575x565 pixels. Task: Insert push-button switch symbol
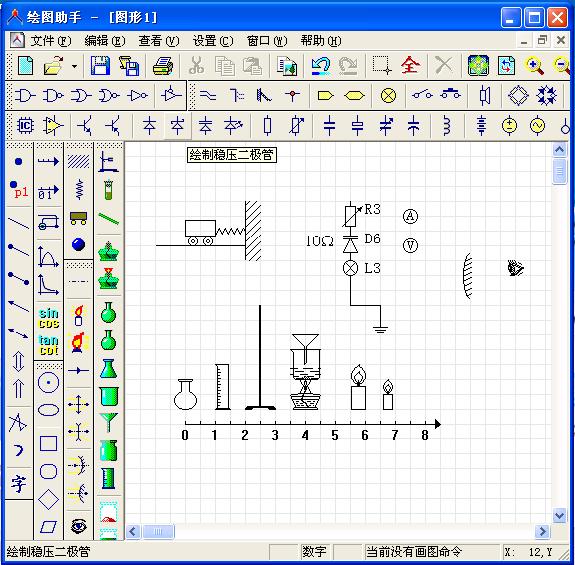tap(451, 94)
